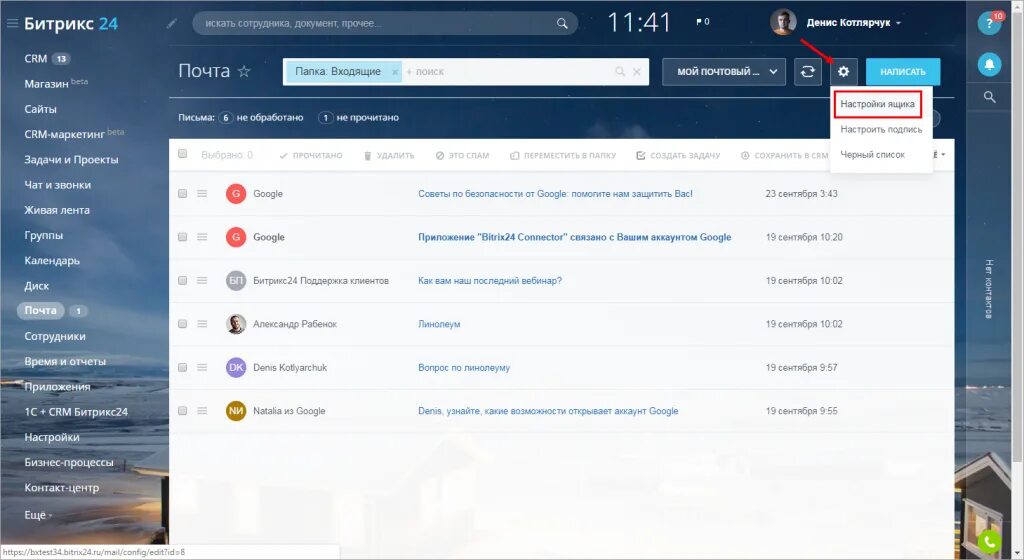This screenshot has height=560, width=1024.
Task: Open row menu icon for Александр Рабенок email
Action: [x=202, y=324]
